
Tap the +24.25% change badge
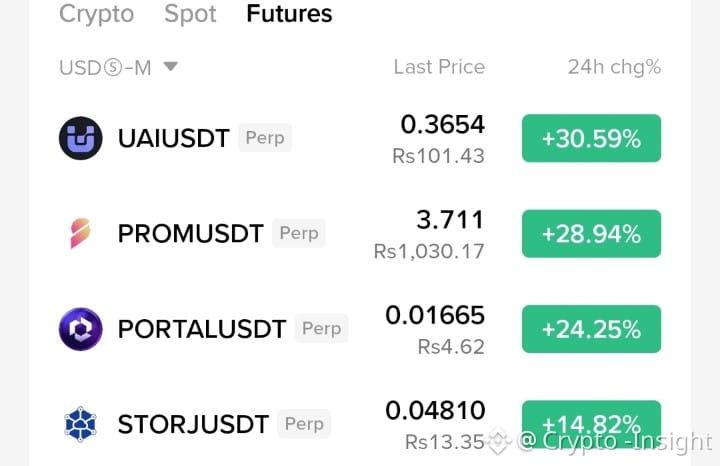pyautogui.click(x=591, y=329)
